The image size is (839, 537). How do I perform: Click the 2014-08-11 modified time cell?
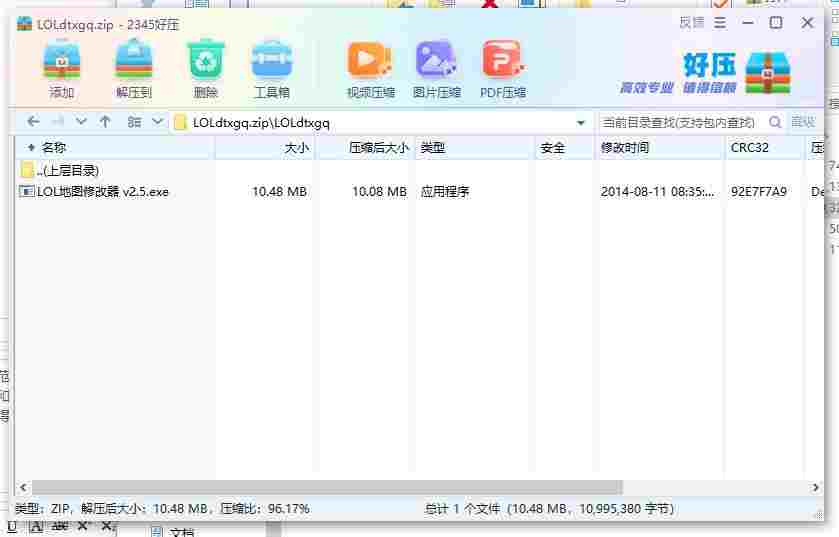tap(657, 191)
